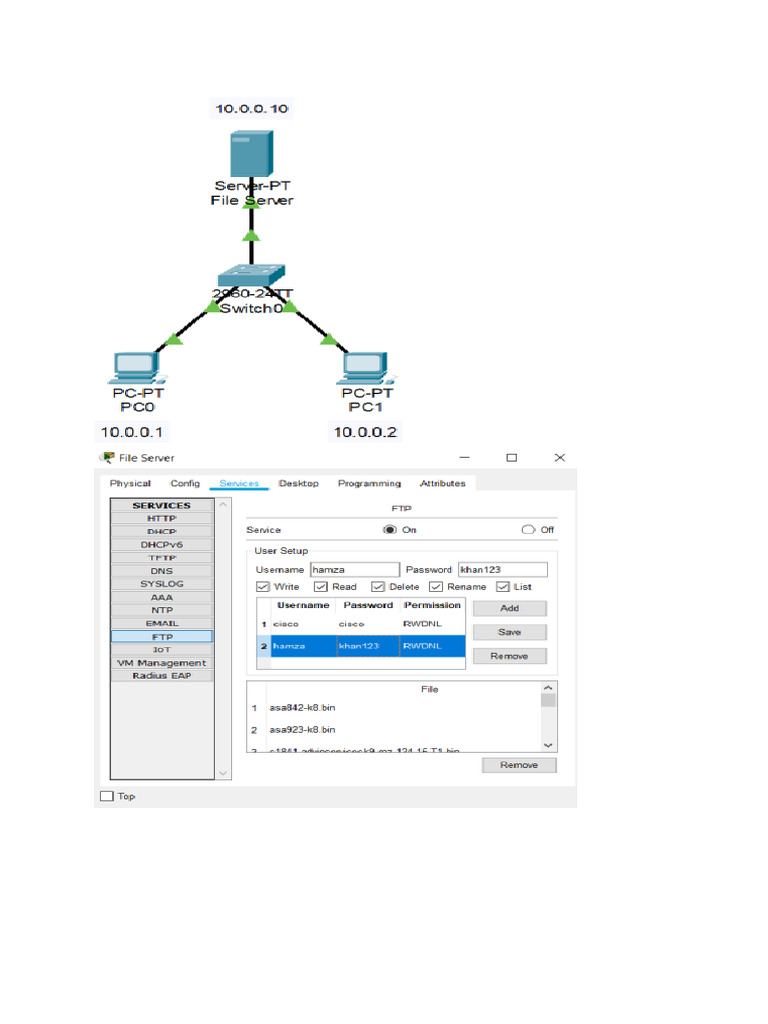768x1024 pixels.
Task: Click the File Server device icon
Action: pyautogui.click(x=251, y=153)
